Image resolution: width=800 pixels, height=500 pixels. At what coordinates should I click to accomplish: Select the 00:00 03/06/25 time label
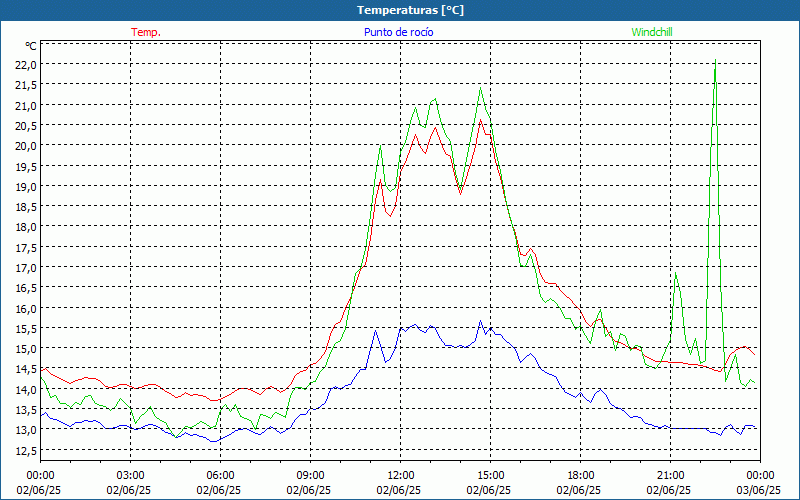tap(759, 483)
